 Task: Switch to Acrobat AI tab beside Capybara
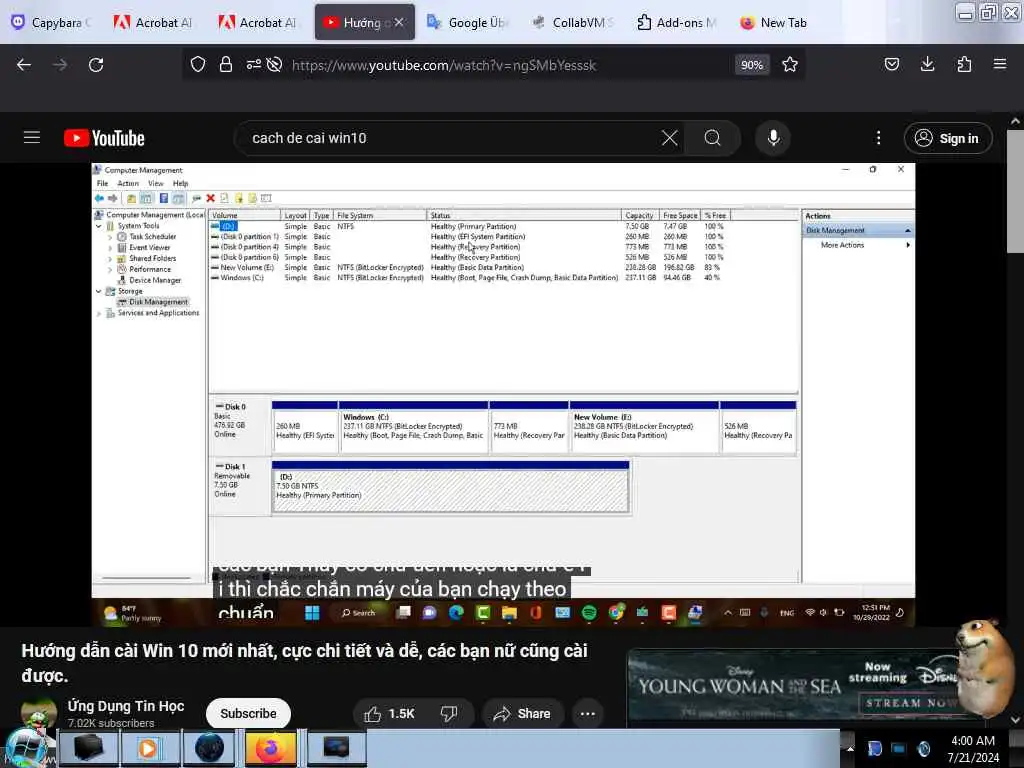155,22
